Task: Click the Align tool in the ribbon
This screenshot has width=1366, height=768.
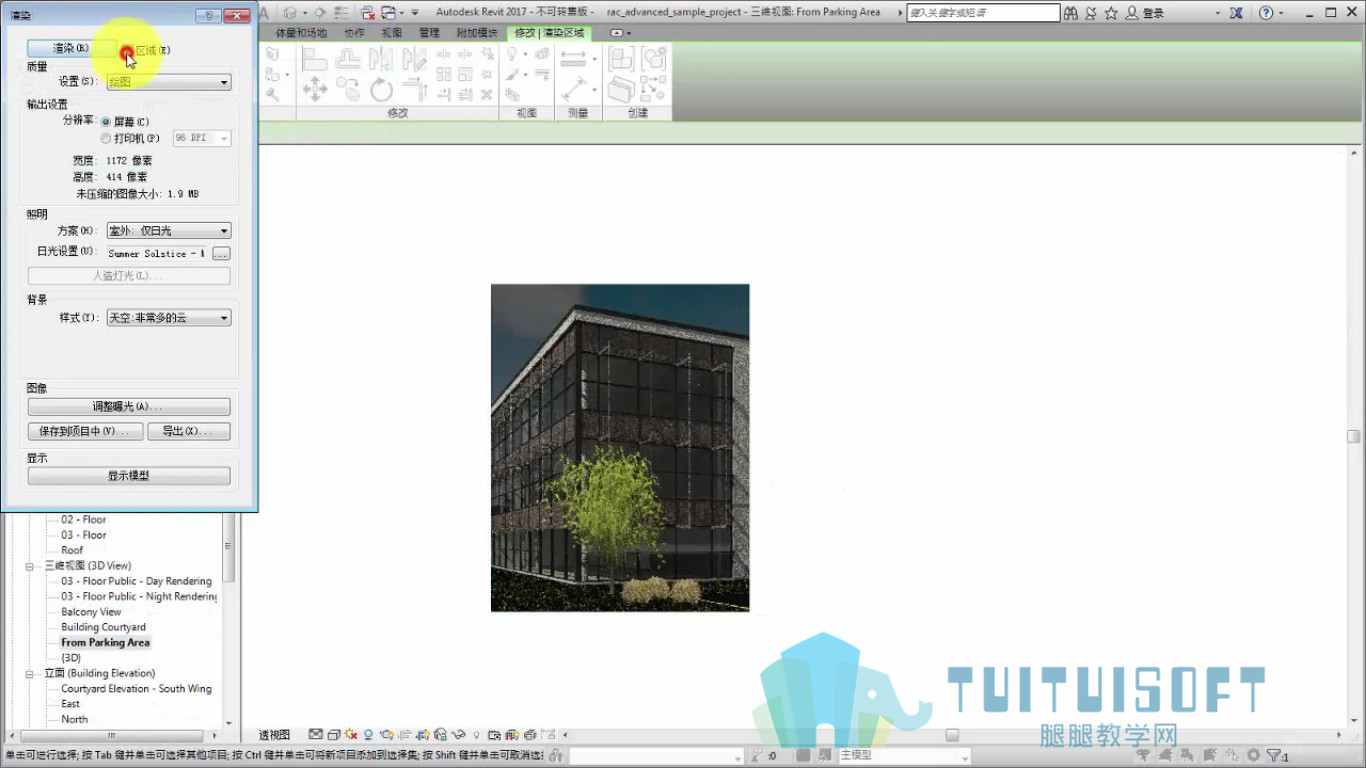Action: point(315,58)
